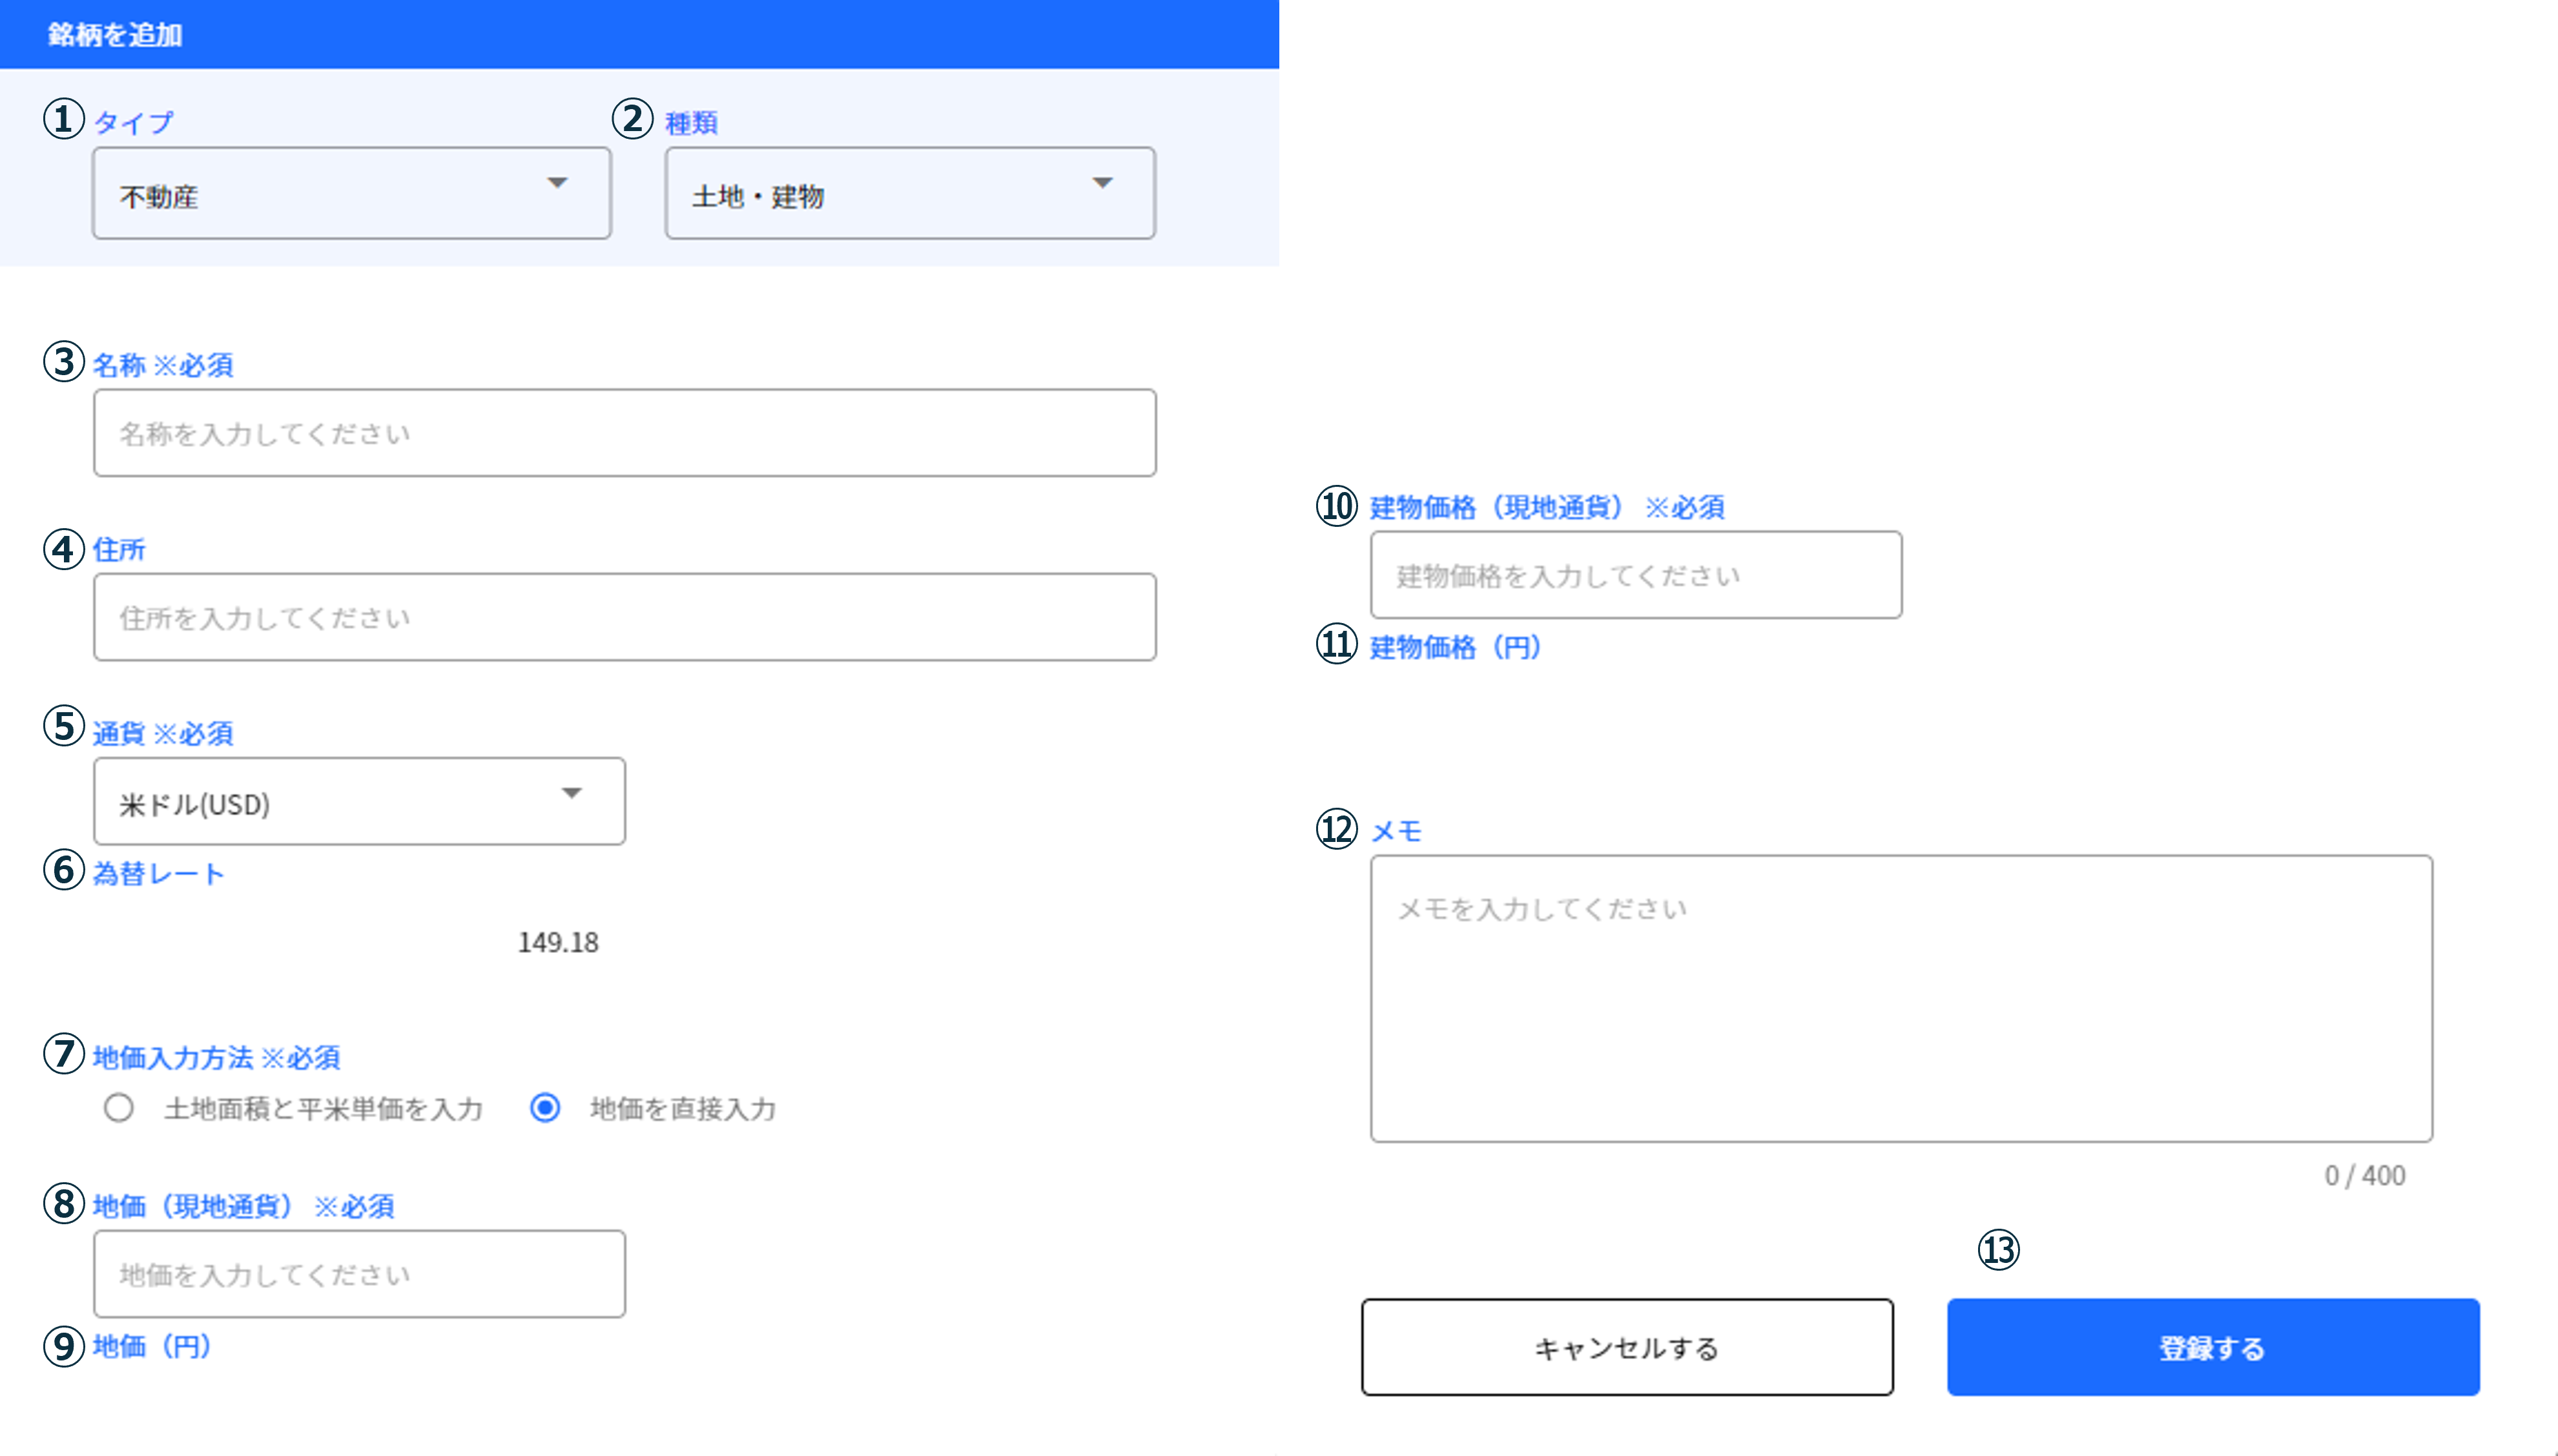The width and height of the screenshot is (2558, 1456).
Task: Click the arrow icon in 種類 dropdown
Action: point(1102,184)
